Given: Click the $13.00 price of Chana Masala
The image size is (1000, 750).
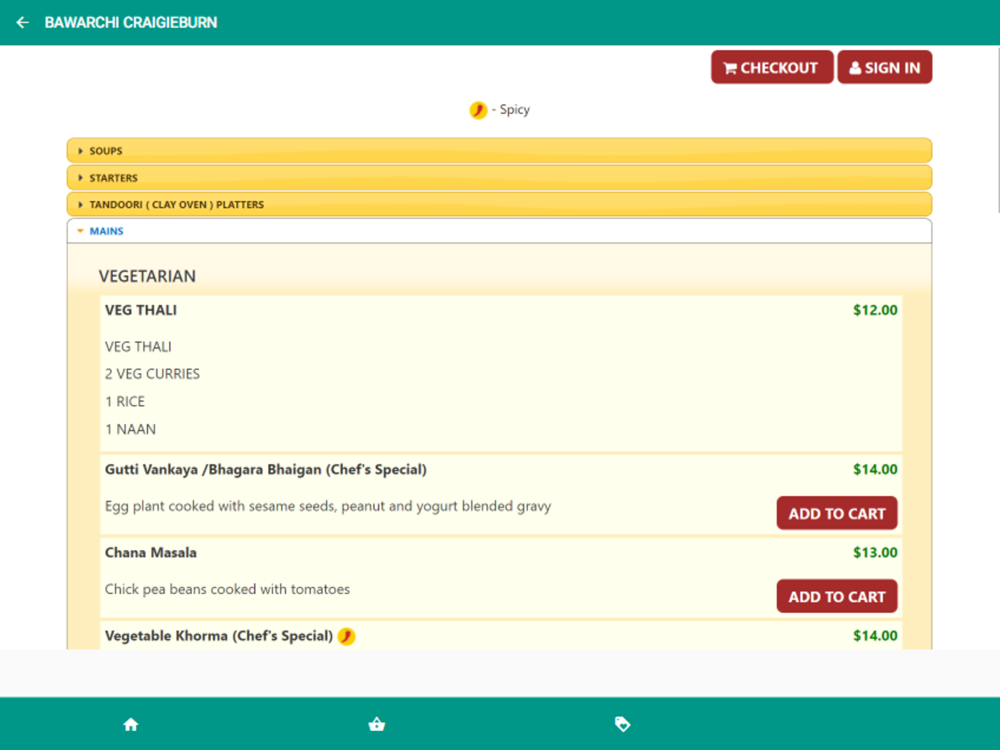Looking at the screenshot, I should pyautogui.click(x=875, y=552).
